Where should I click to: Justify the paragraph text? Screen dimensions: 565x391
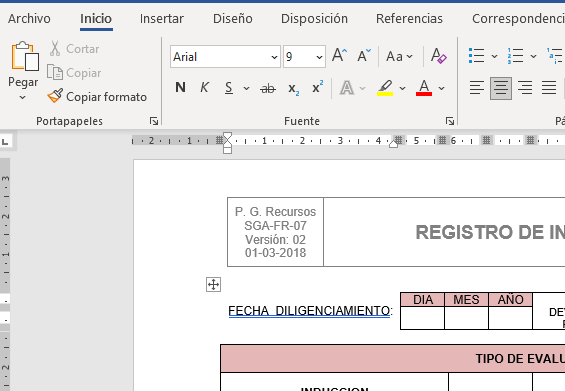coord(549,88)
